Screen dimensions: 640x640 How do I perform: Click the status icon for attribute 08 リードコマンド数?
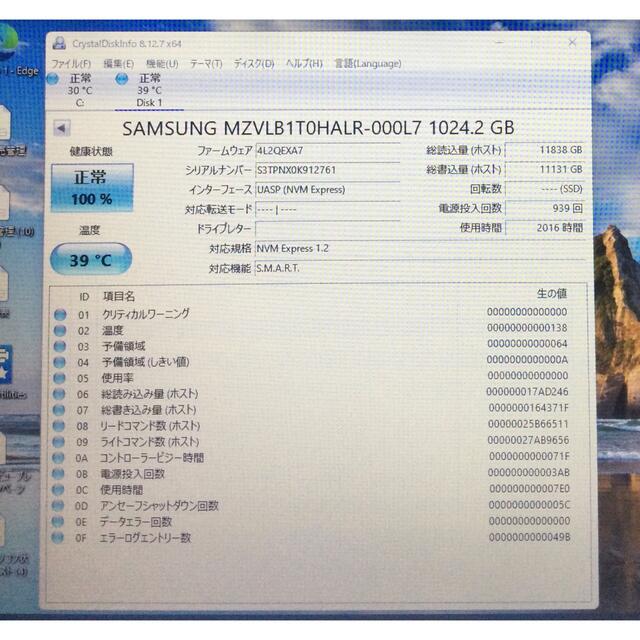tap(59, 426)
